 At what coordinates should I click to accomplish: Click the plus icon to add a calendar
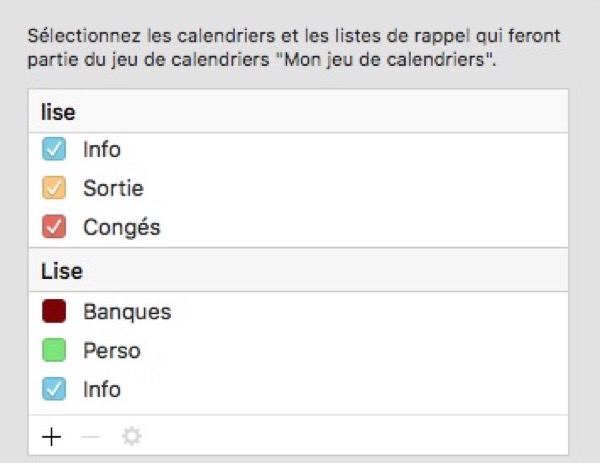click(52, 436)
